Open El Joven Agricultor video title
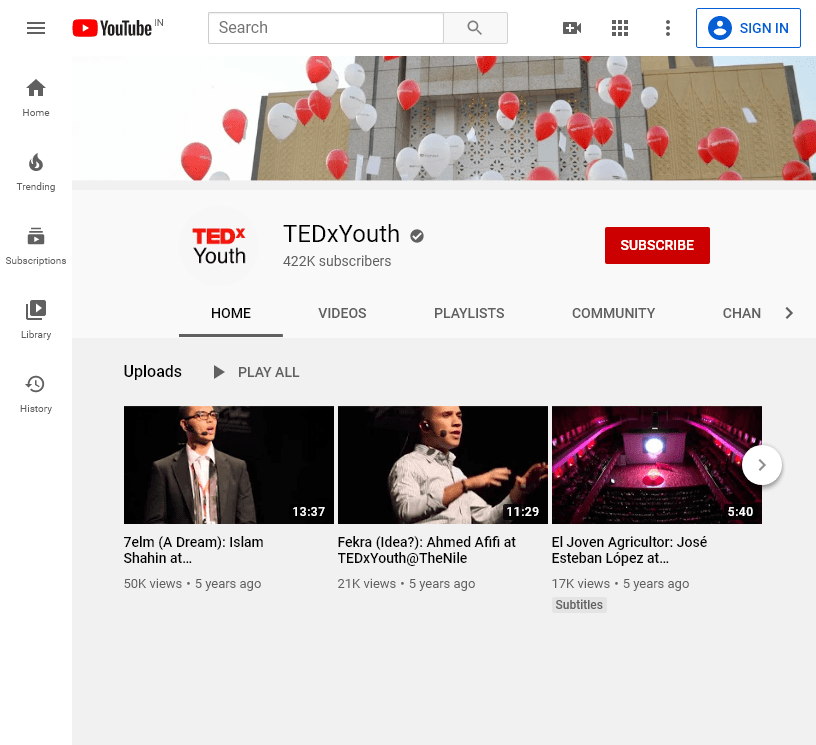 (629, 550)
